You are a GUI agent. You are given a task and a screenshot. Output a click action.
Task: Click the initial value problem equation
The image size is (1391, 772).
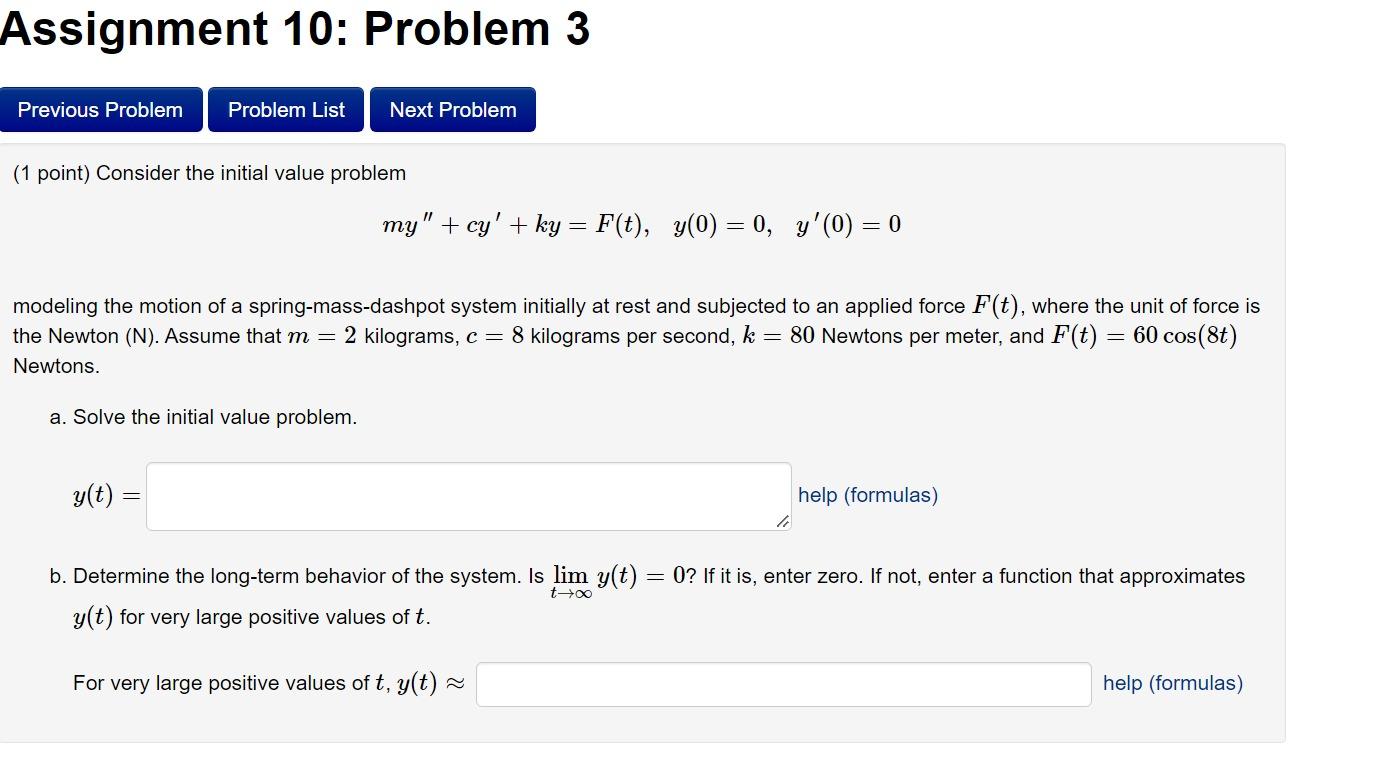(641, 223)
